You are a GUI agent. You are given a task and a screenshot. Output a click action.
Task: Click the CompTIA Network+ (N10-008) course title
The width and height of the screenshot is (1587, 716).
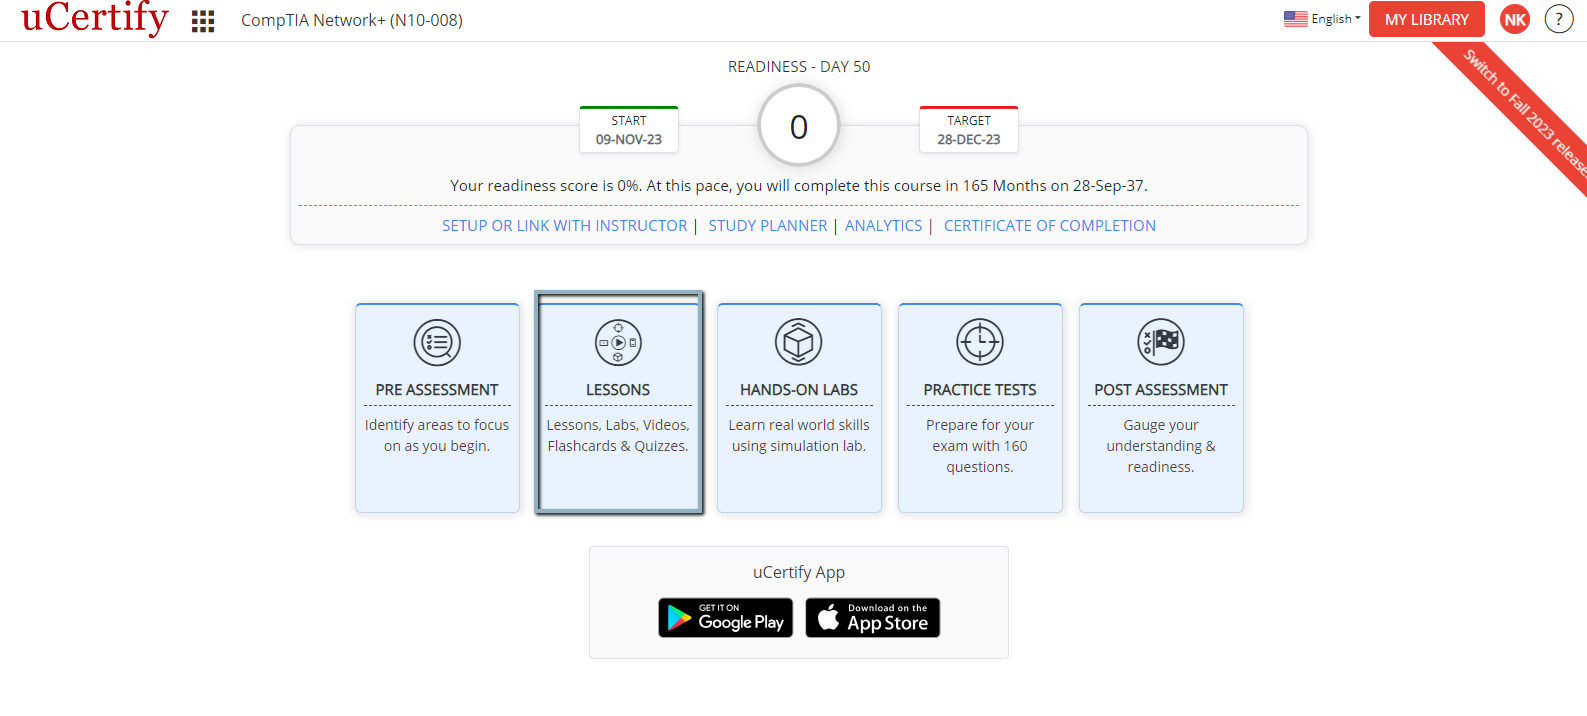(x=352, y=20)
